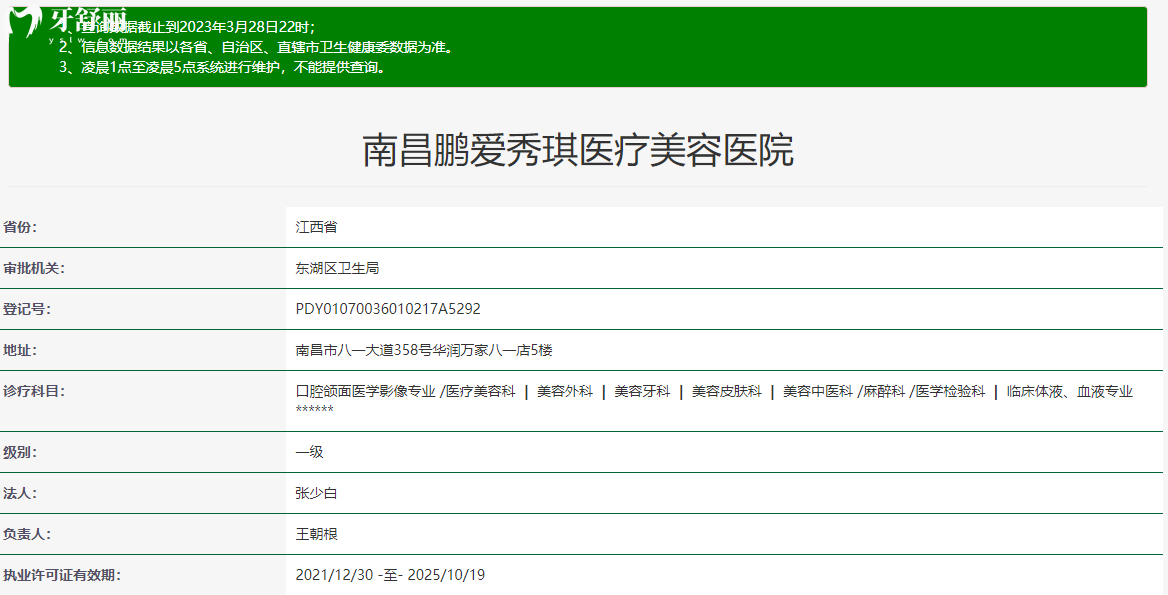1168x595 pixels.
Task: Click the 美容外科 department entry
Action: pyautogui.click(x=565, y=392)
